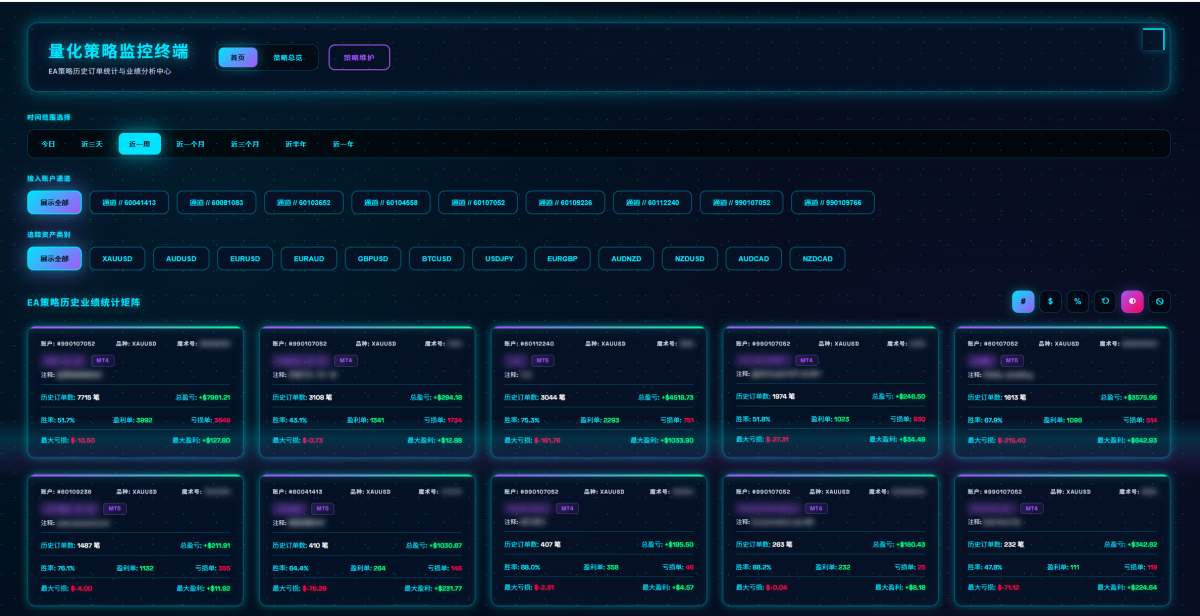
Task: Filter assets by EURUSD
Action: [x=245, y=258]
